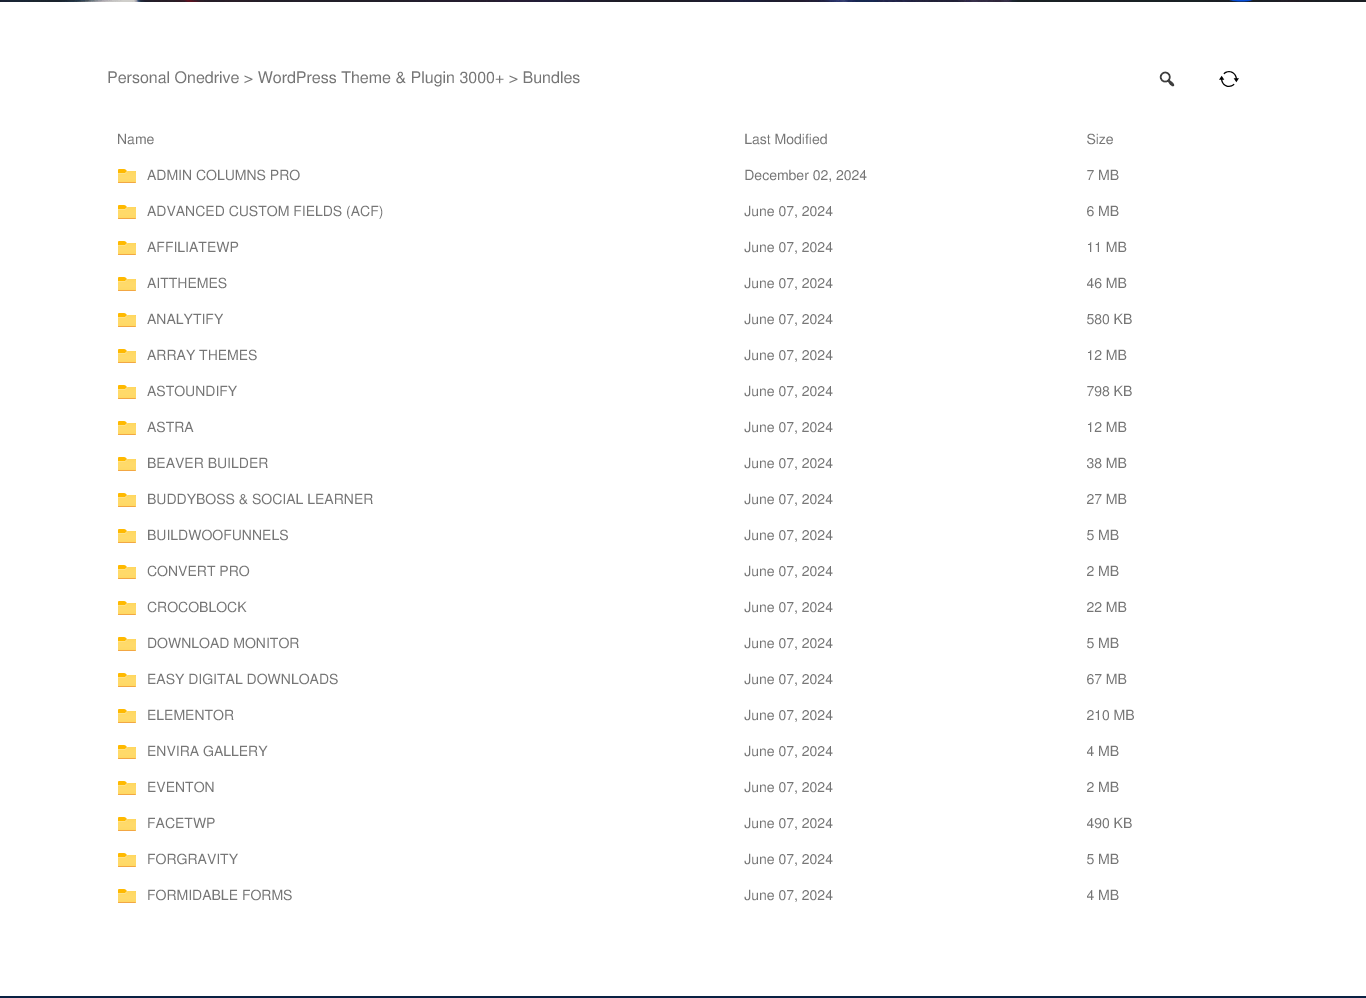
Task: Open EASY DIGITAL DOWNLOADS folder
Action: (242, 680)
